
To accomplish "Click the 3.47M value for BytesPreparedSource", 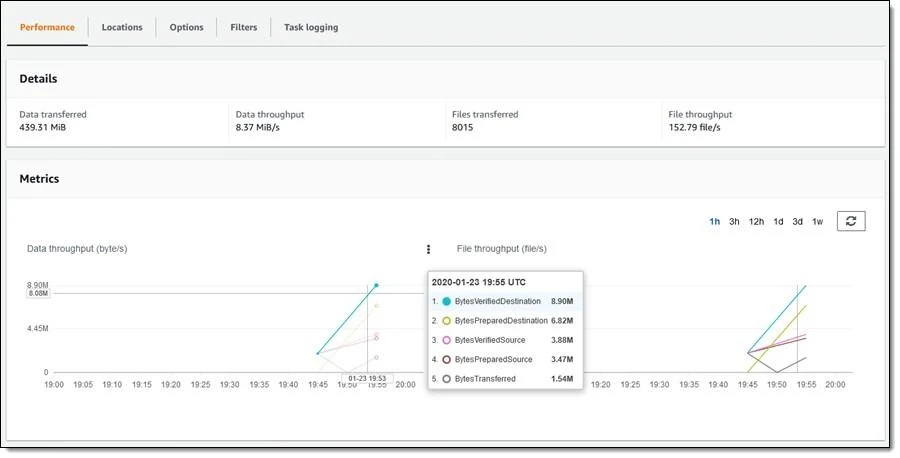I will [562, 359].
